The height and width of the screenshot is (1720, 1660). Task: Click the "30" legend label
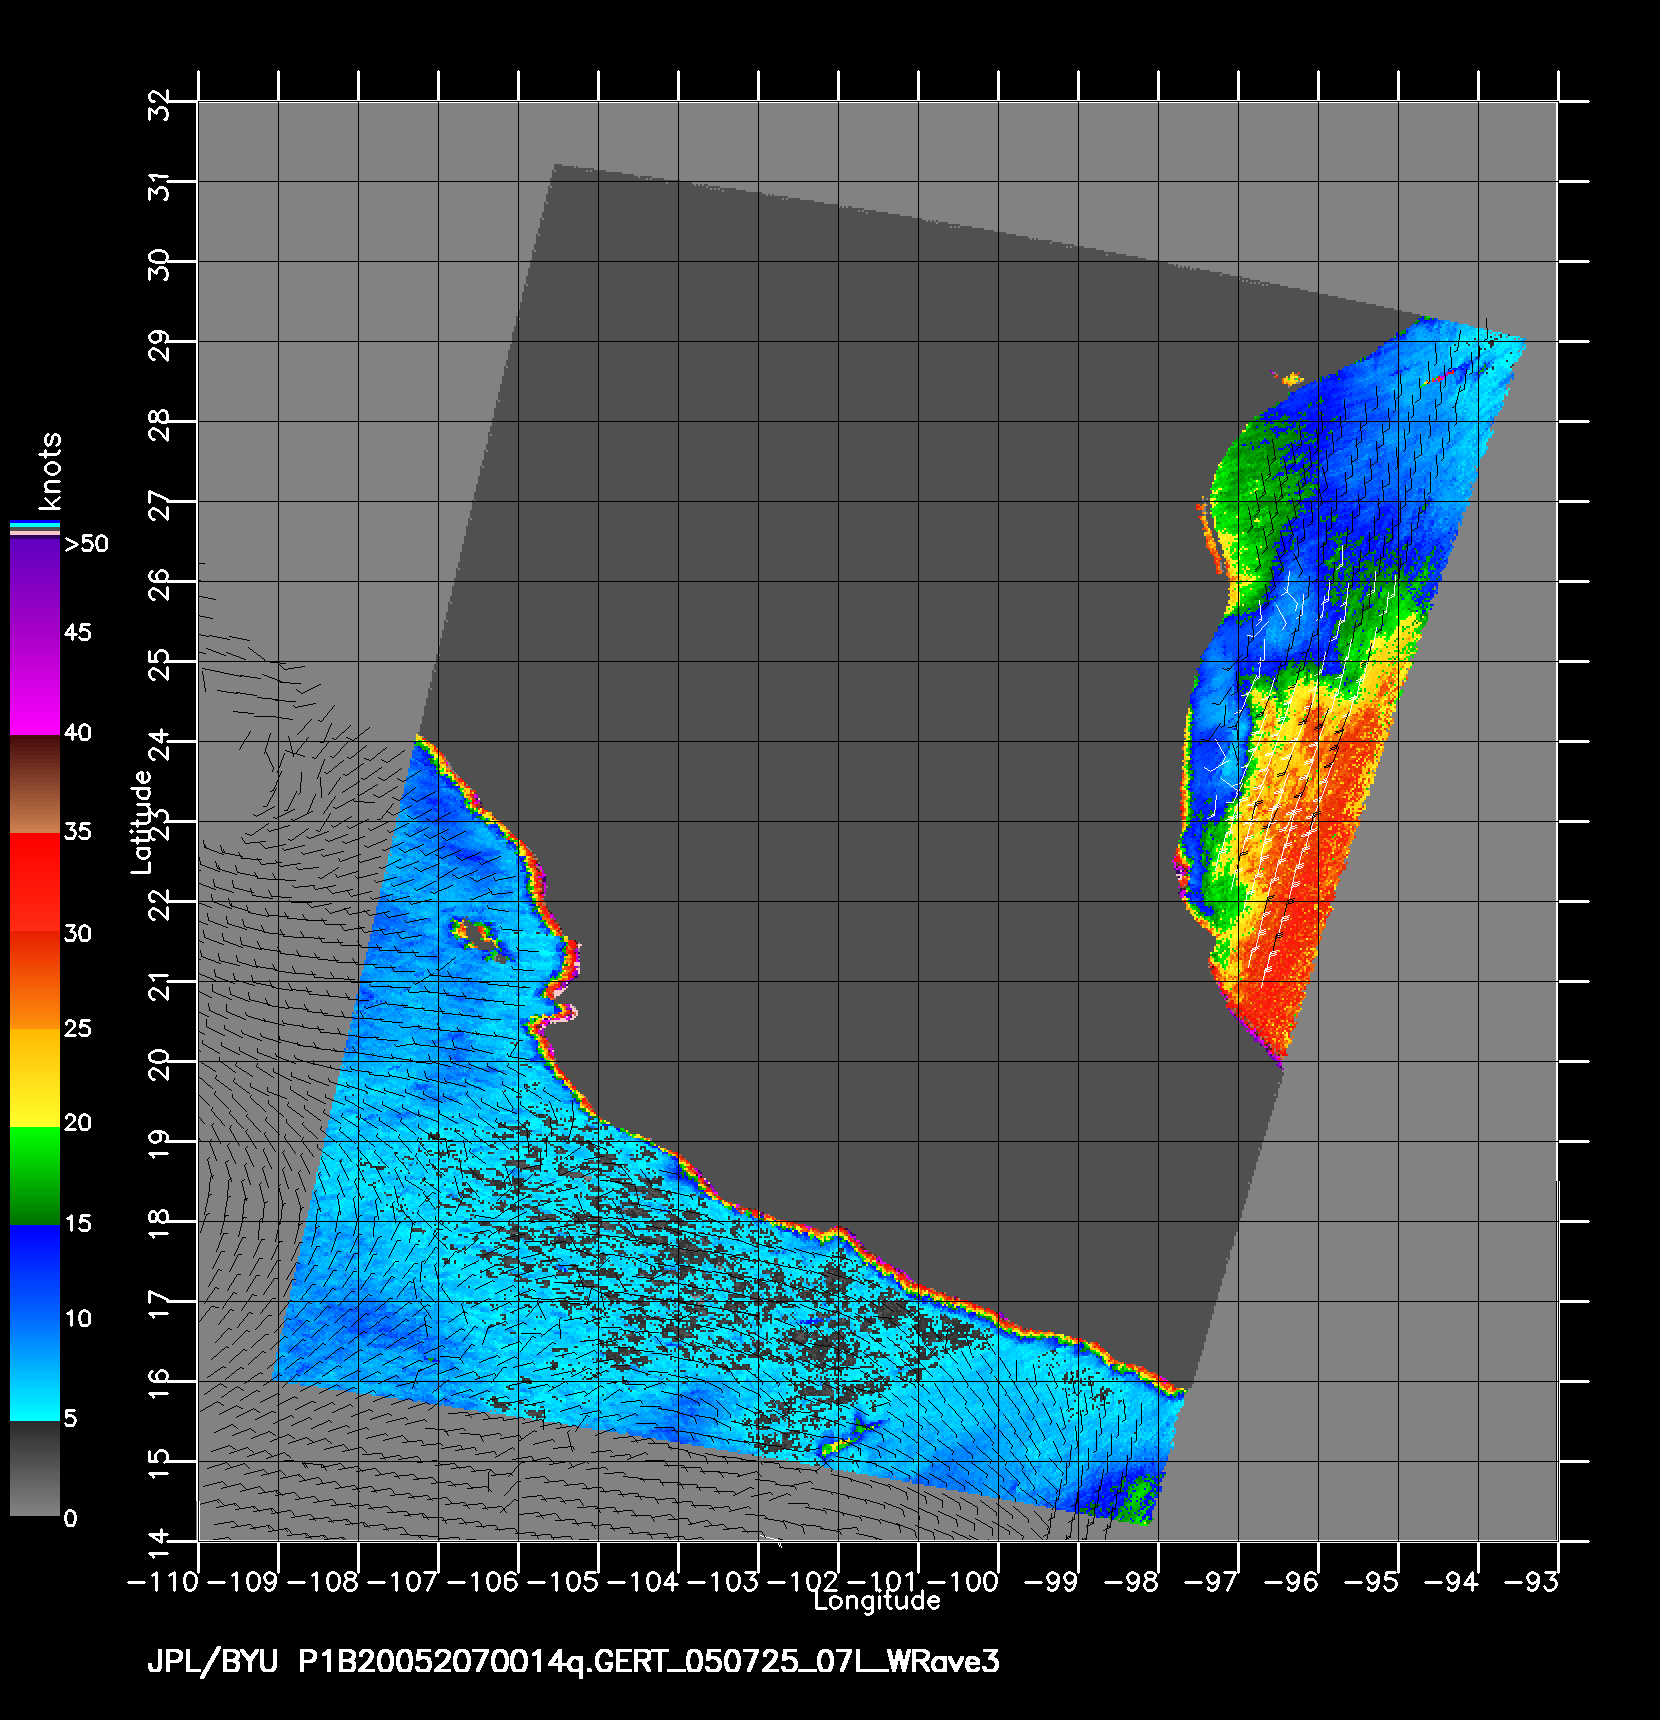[x=78, y=933]
